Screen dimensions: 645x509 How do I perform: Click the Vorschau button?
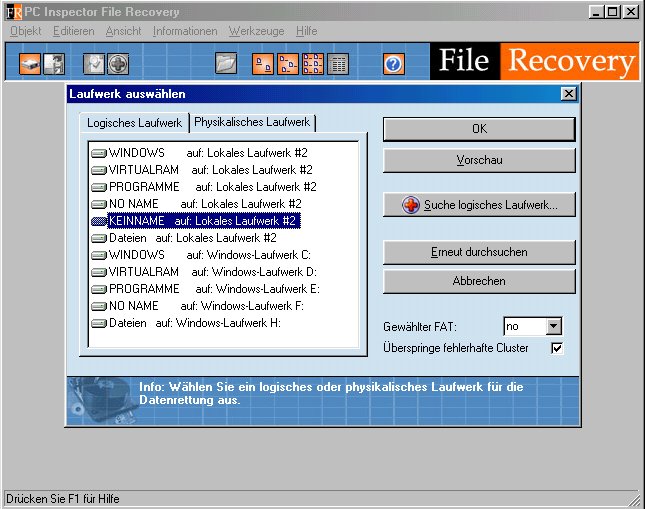[x=479, y=160]
